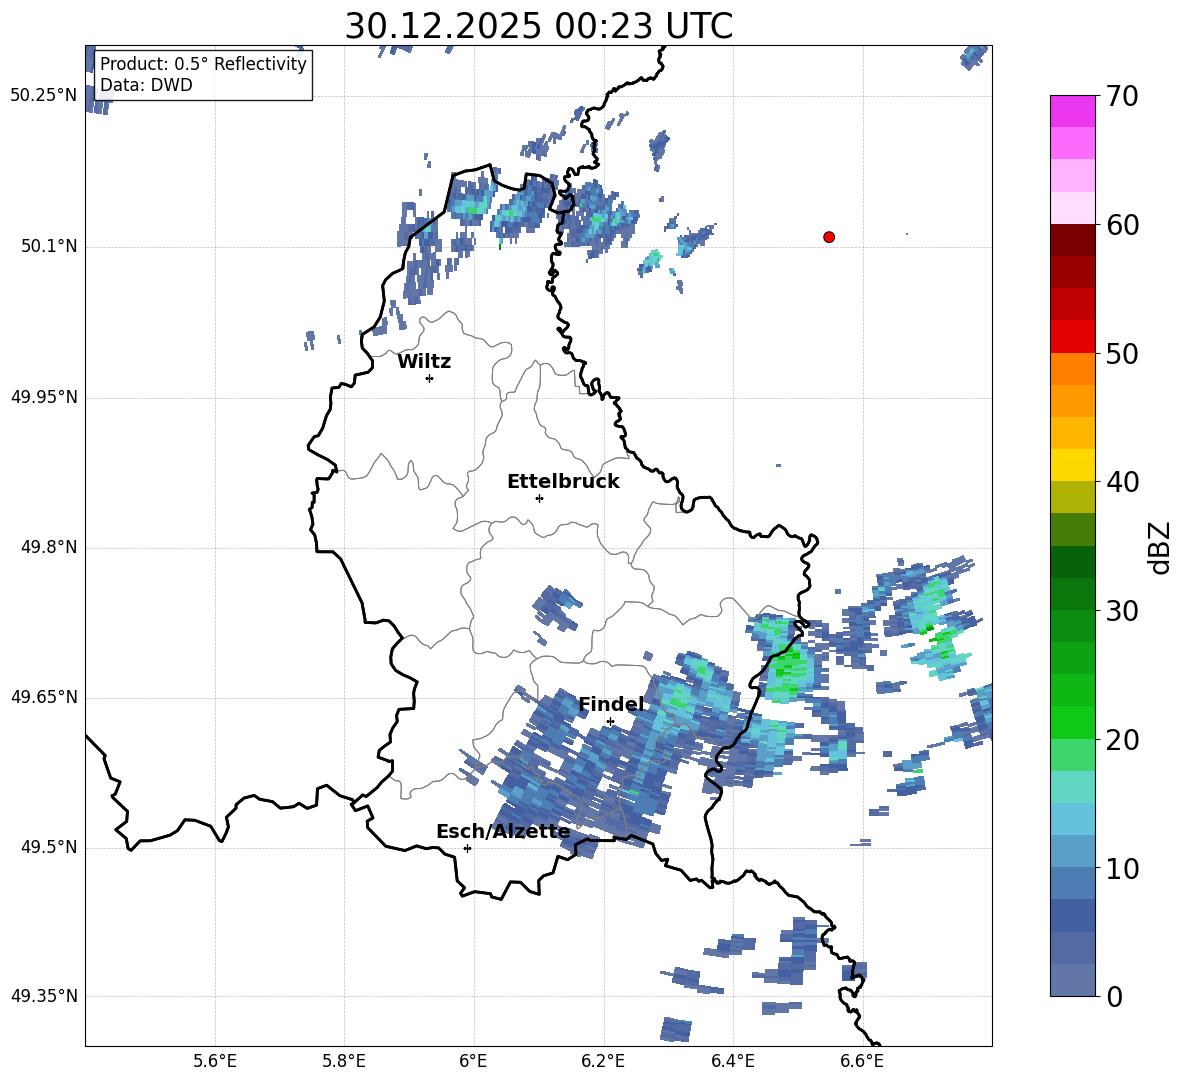Pick the bright green colorbar segment above 20
The image size is (1184, 1081).
(x=1072, y=722)
